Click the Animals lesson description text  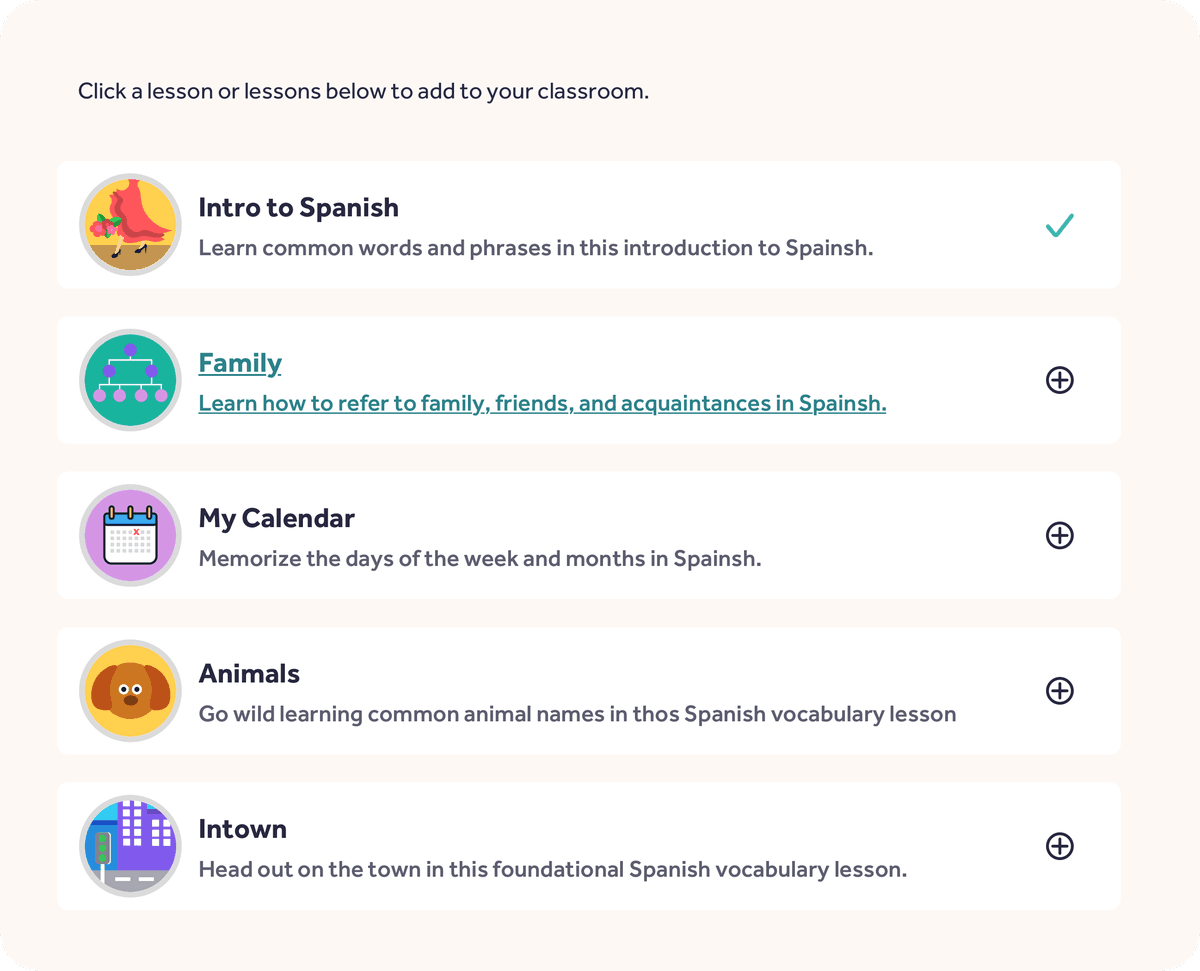coord(577,715)
